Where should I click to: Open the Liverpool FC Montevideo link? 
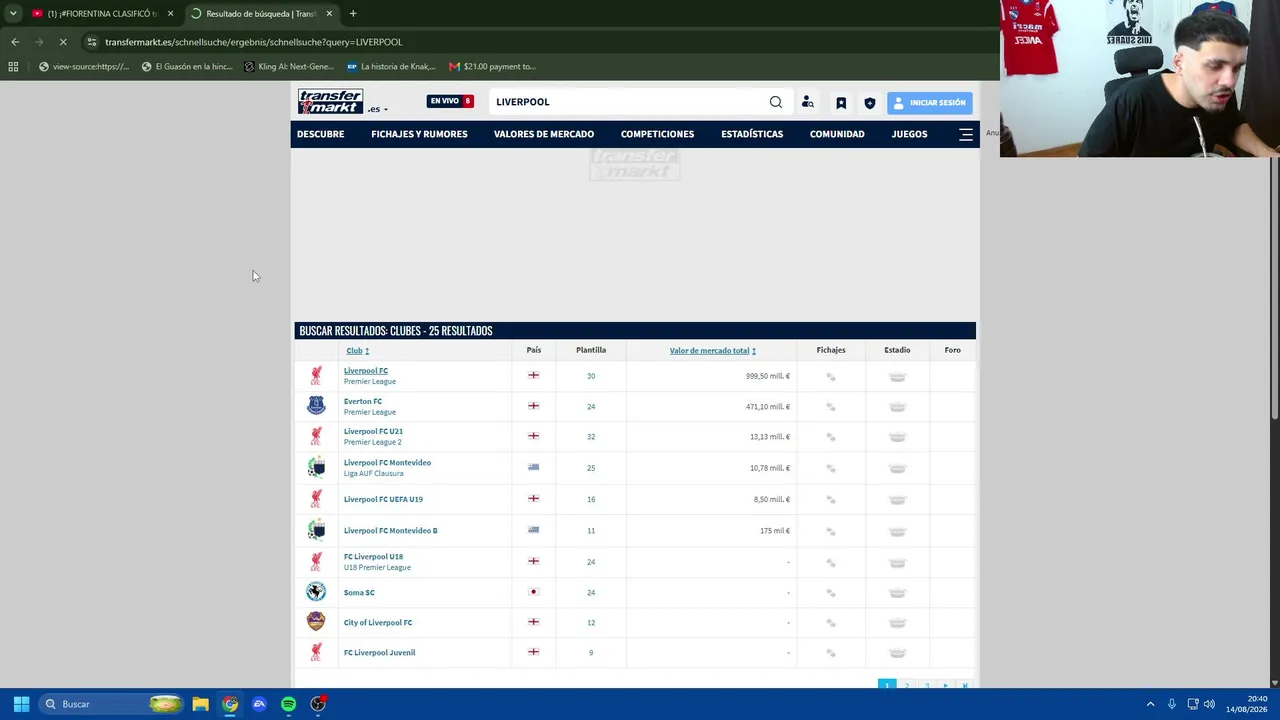pyautogui.click(x=387, y=463)
